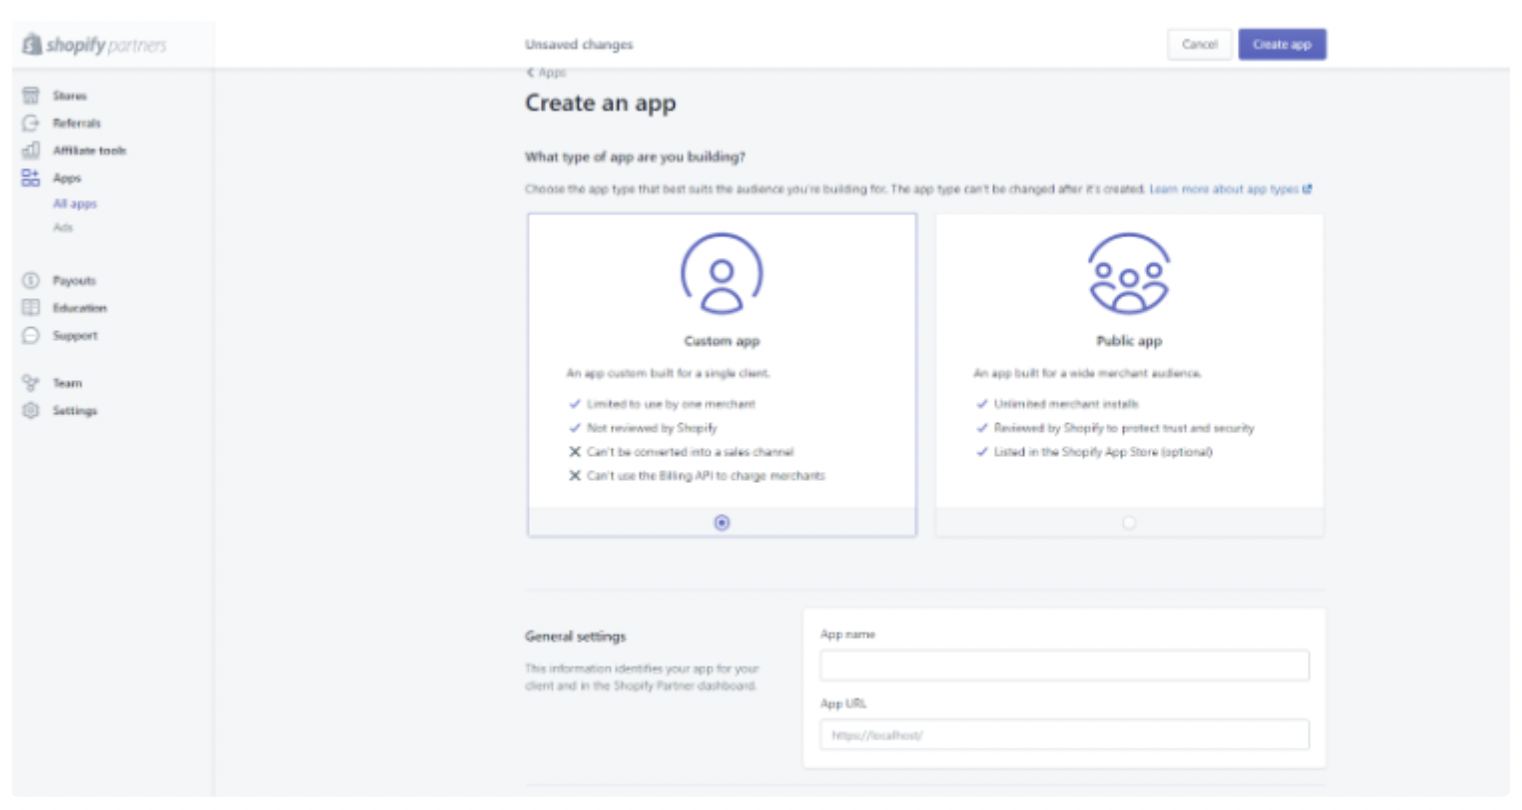The height and width of the screenshot is (810, 1522).
Task: Click the Affiliate tools chart icon
Action: tap(31, 150)
